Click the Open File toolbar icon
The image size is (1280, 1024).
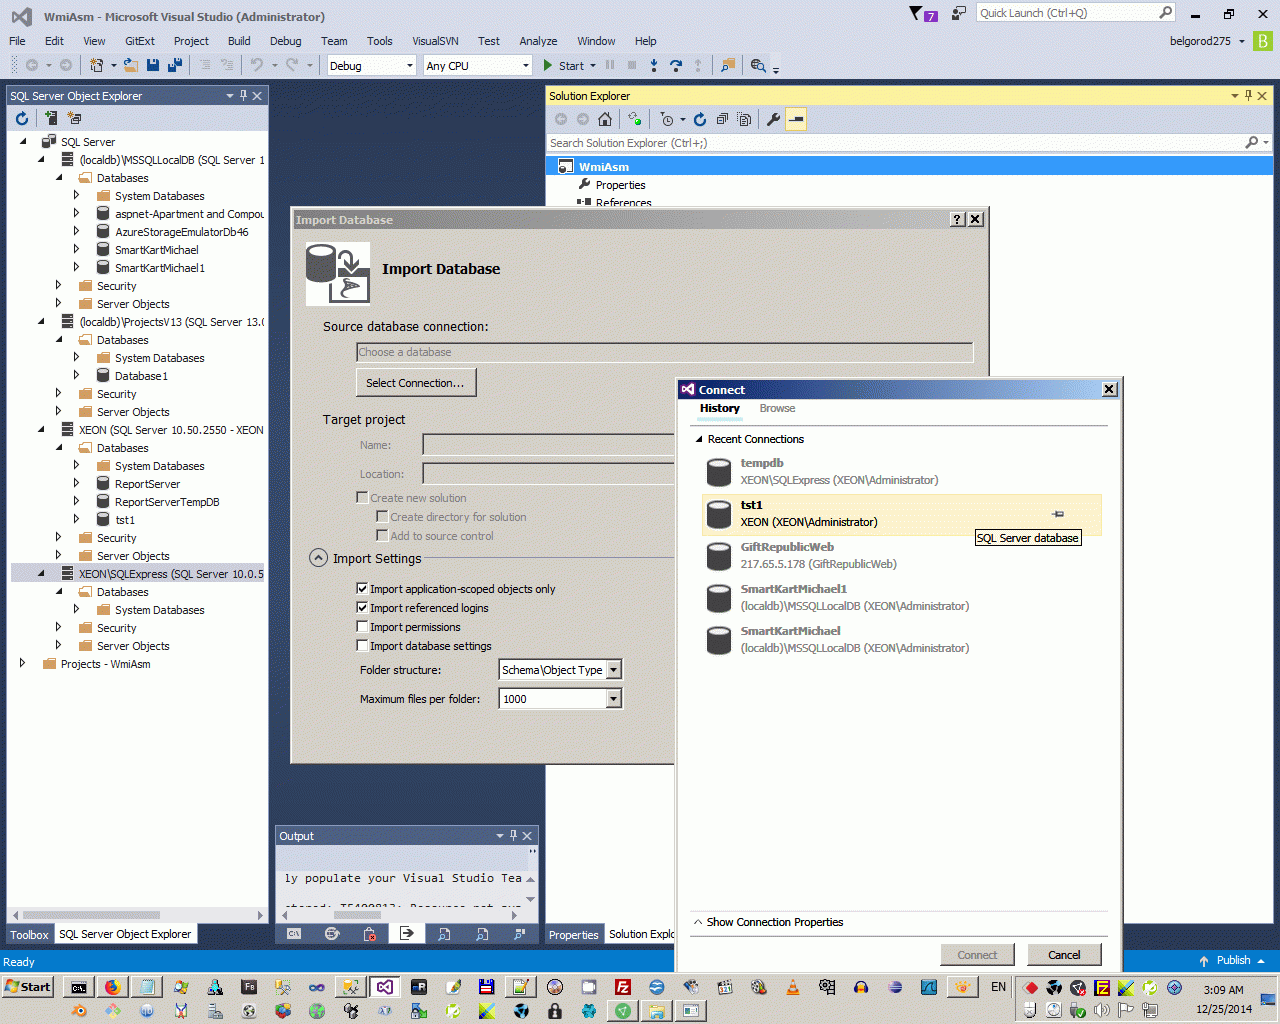[132, 65]
